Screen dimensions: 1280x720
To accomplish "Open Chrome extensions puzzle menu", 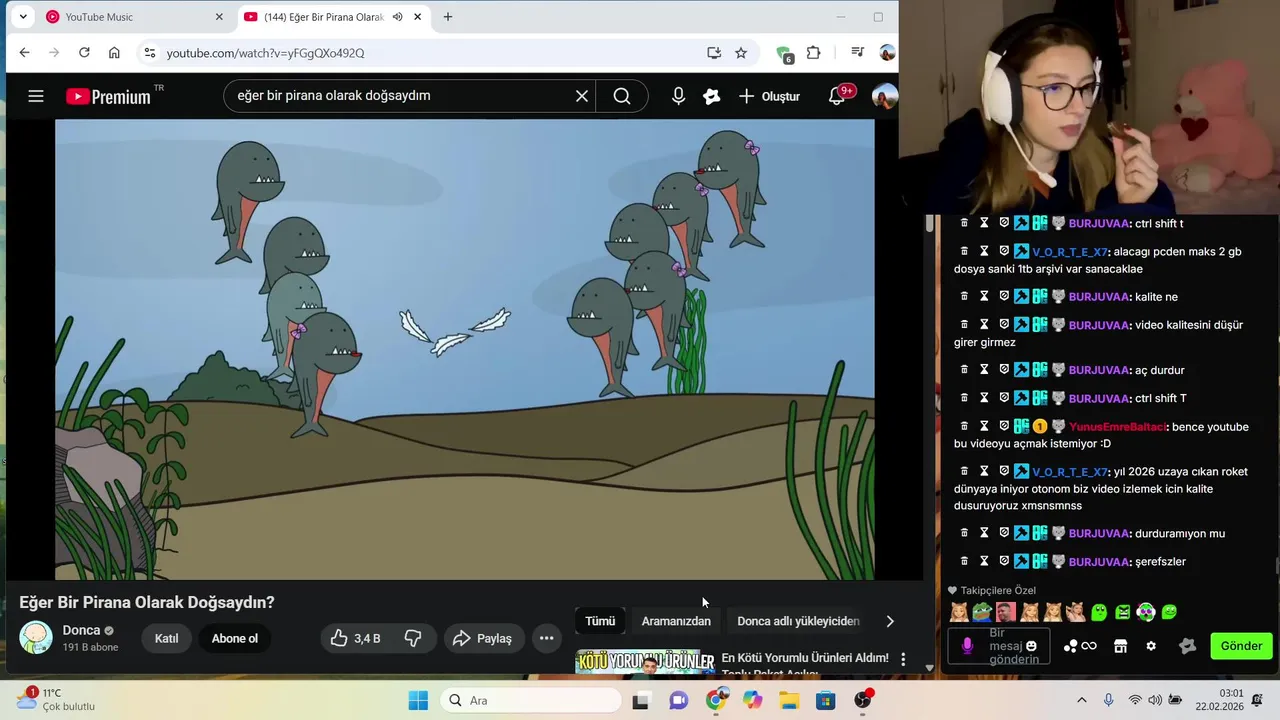I will coord(814,53).
